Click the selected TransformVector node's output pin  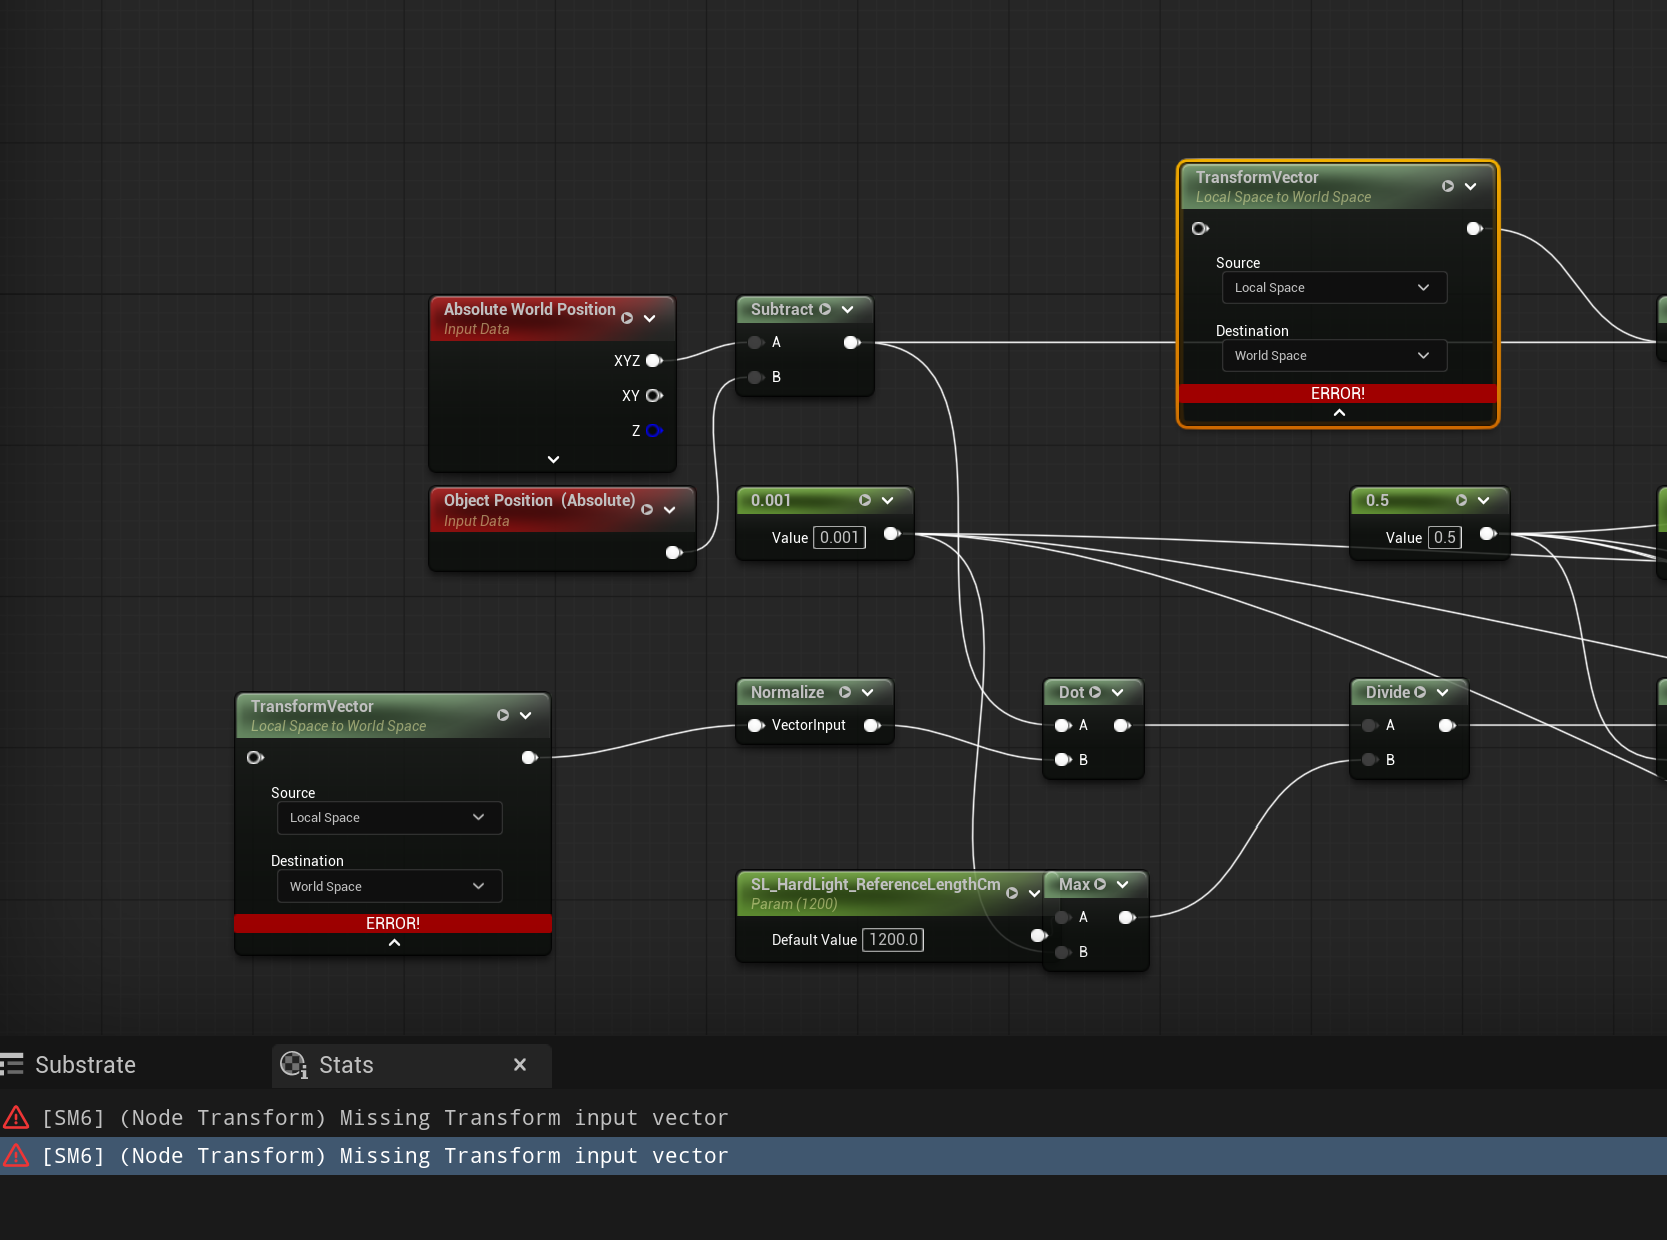coord(1474,228)
